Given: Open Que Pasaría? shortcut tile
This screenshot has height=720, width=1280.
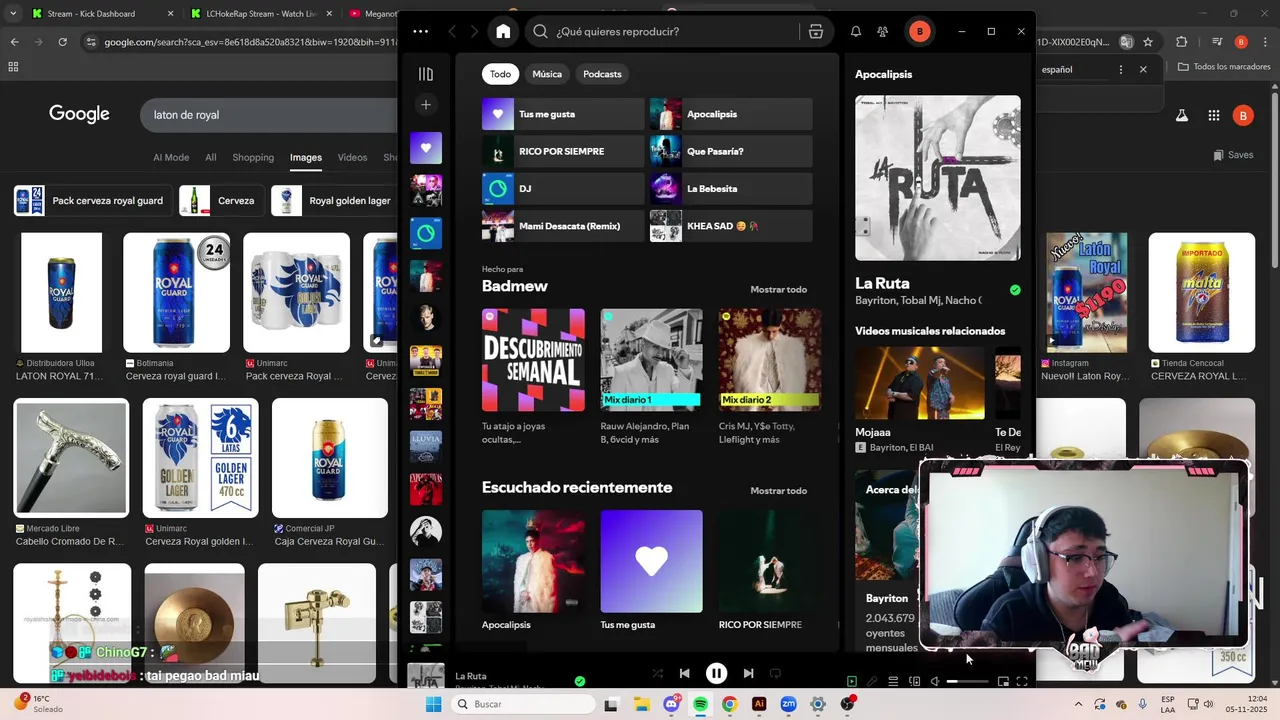Looking at the screenshot, I should pyautogui.click(x=731, y=151).
